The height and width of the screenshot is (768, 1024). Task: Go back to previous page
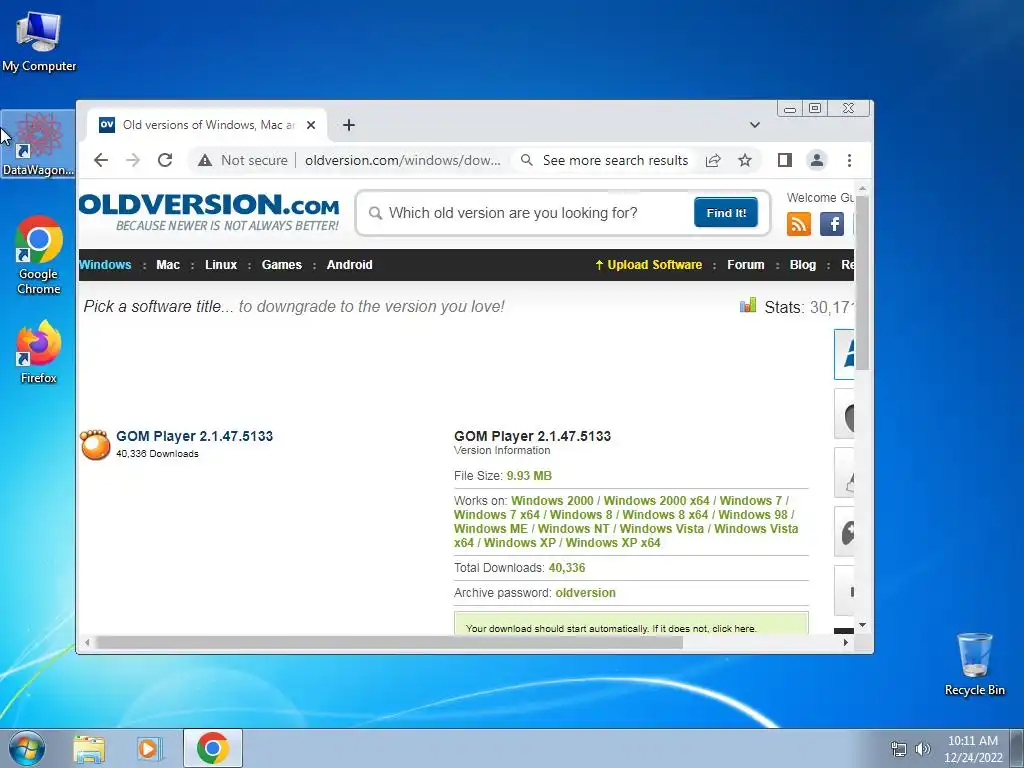101,160
